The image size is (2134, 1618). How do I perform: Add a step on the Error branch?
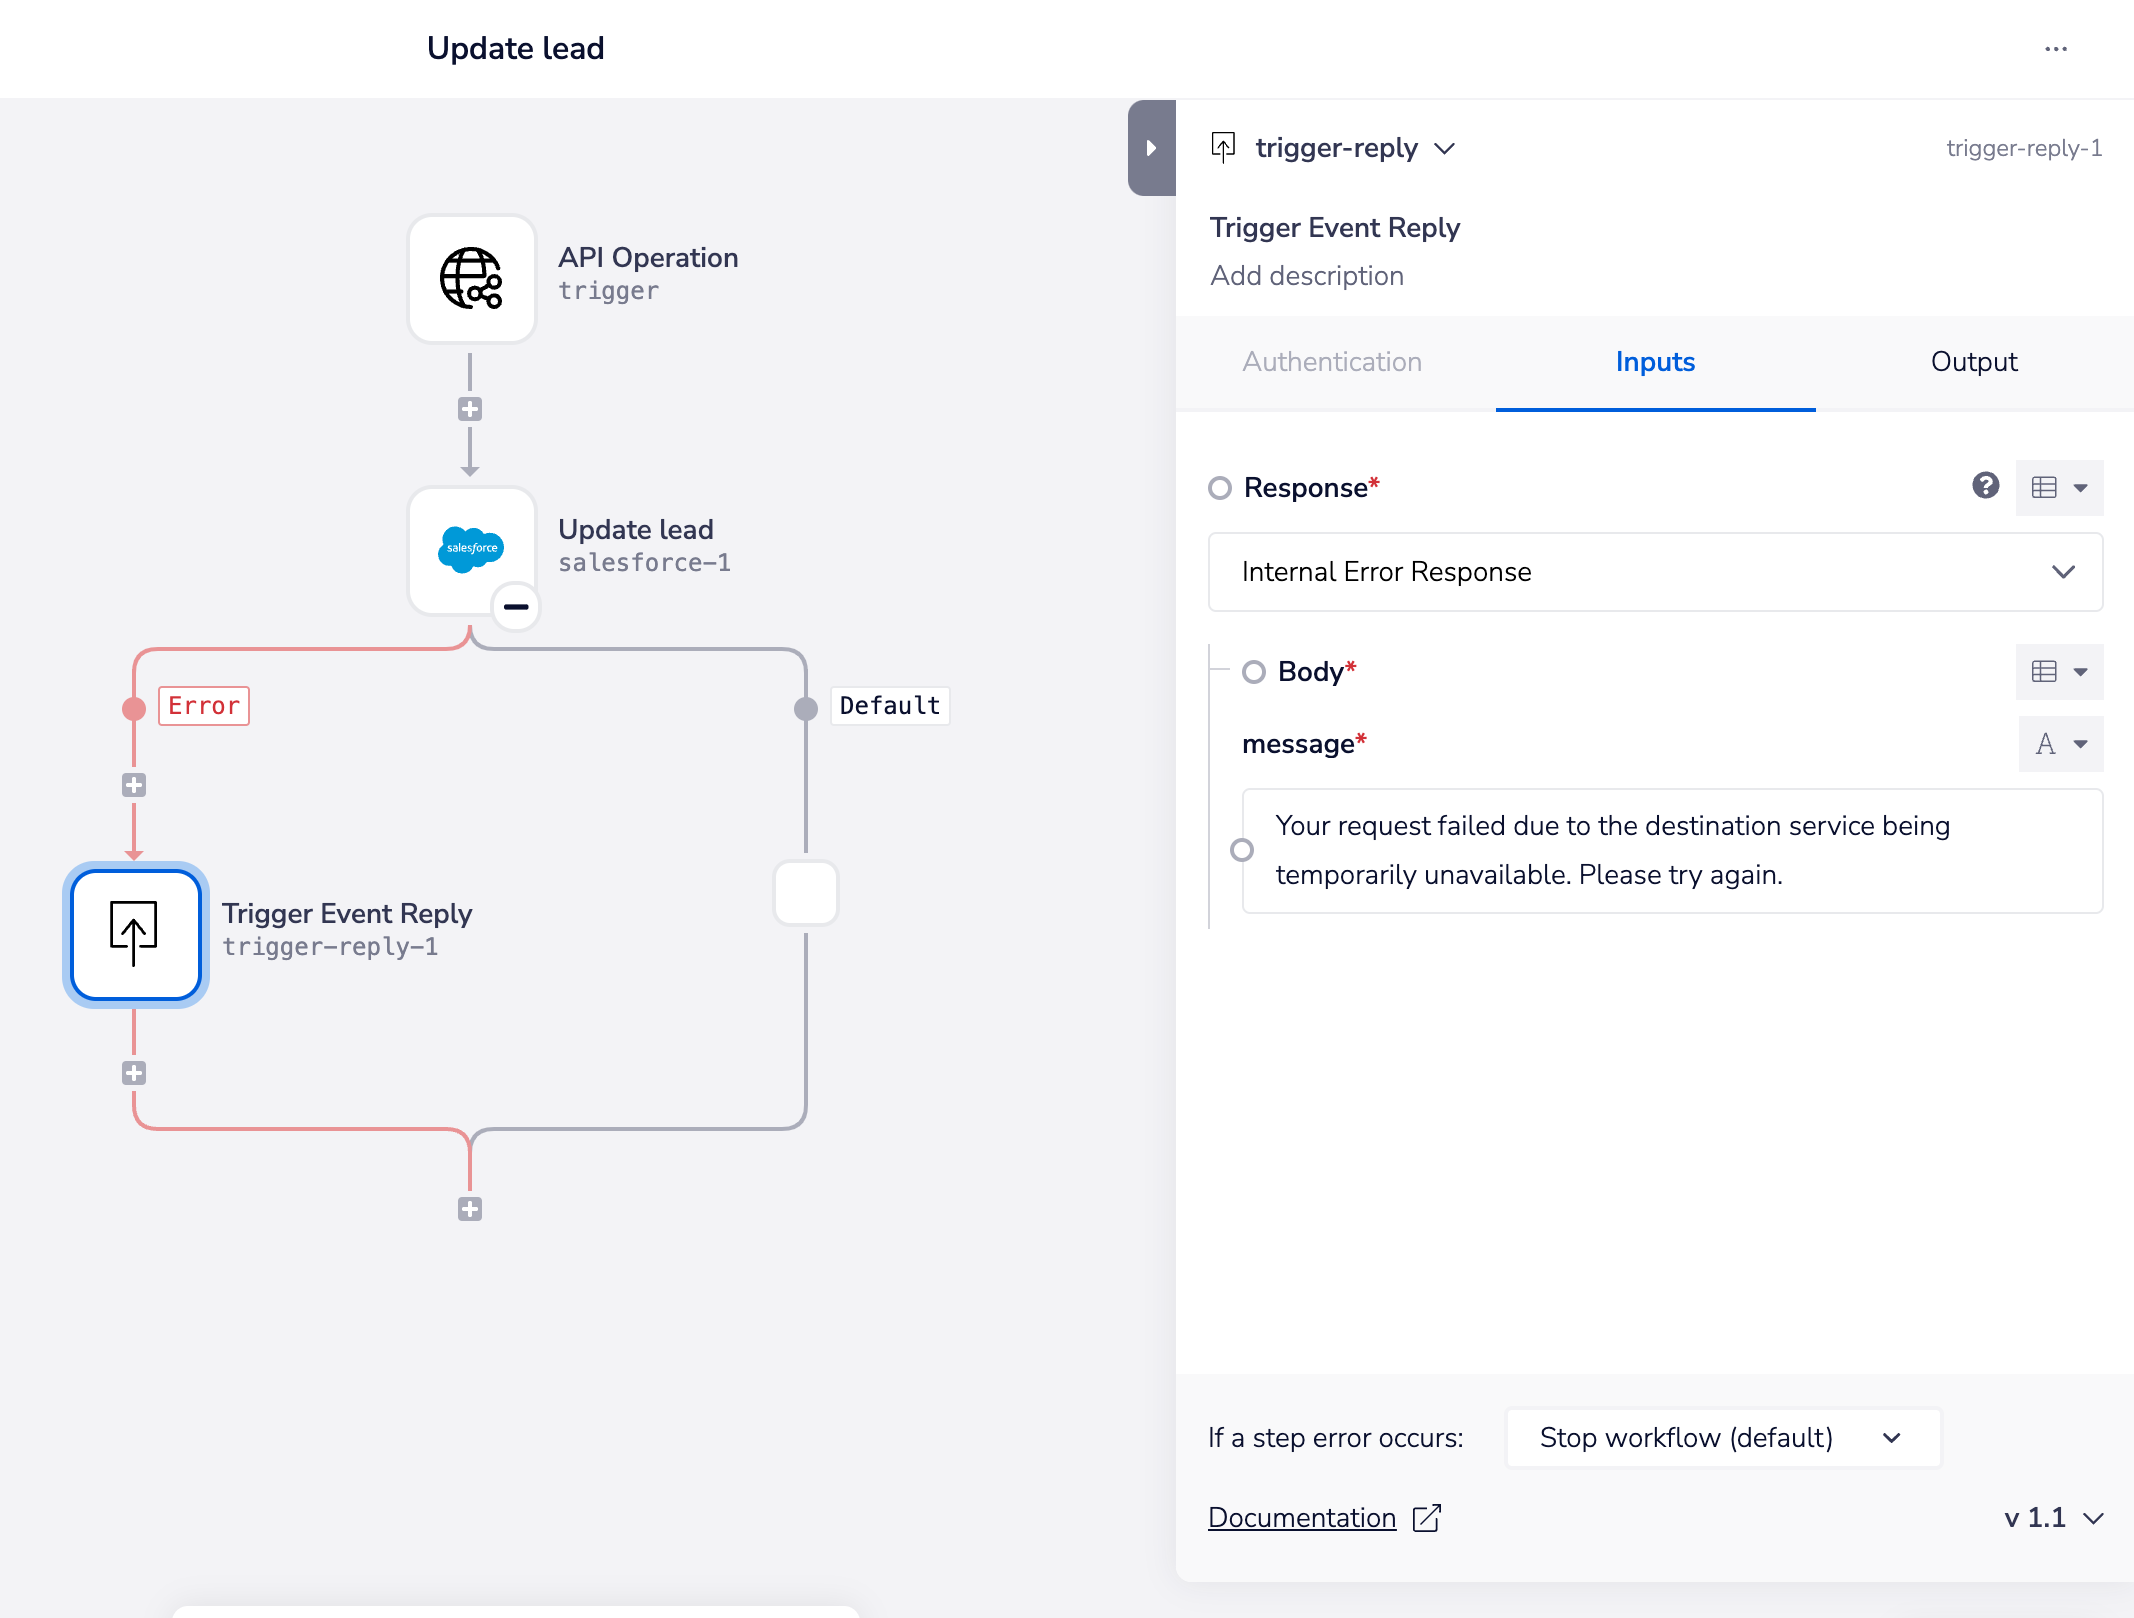pyautogui.click(x=134, y=785)
